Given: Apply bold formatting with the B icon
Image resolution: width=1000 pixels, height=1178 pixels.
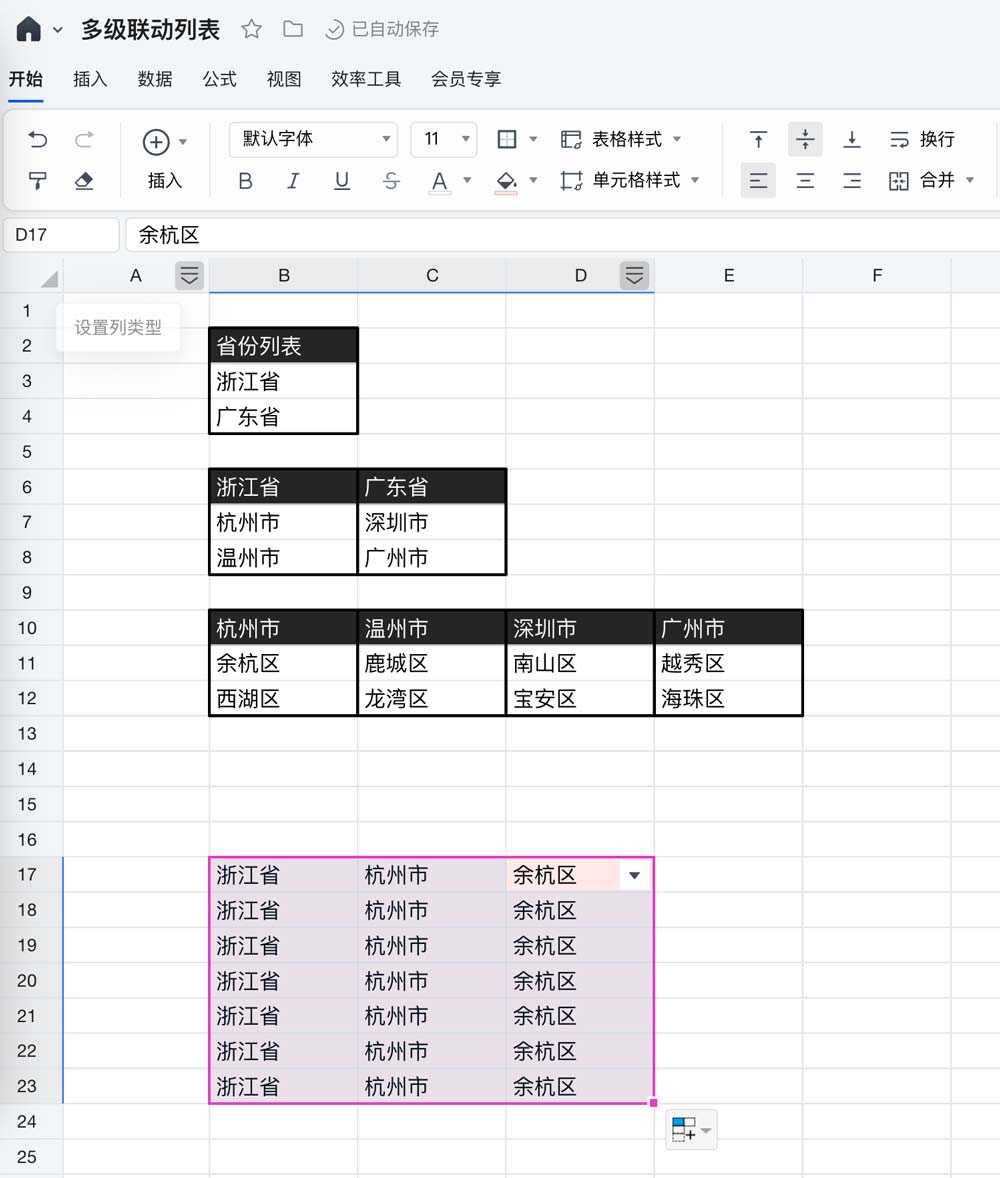Looking at the screenshot, I should (246, 181).
